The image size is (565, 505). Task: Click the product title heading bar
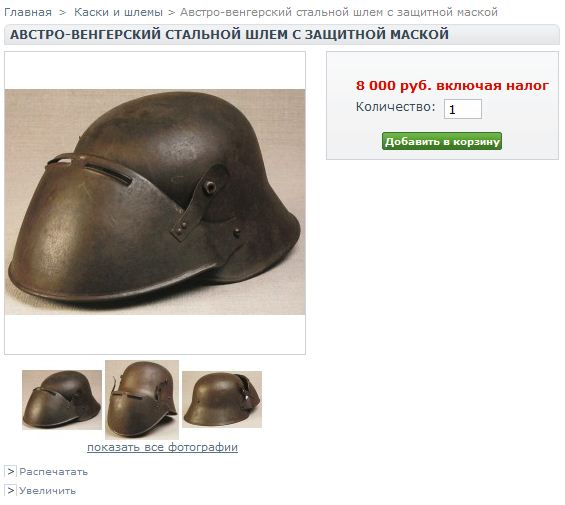(282, 35)
